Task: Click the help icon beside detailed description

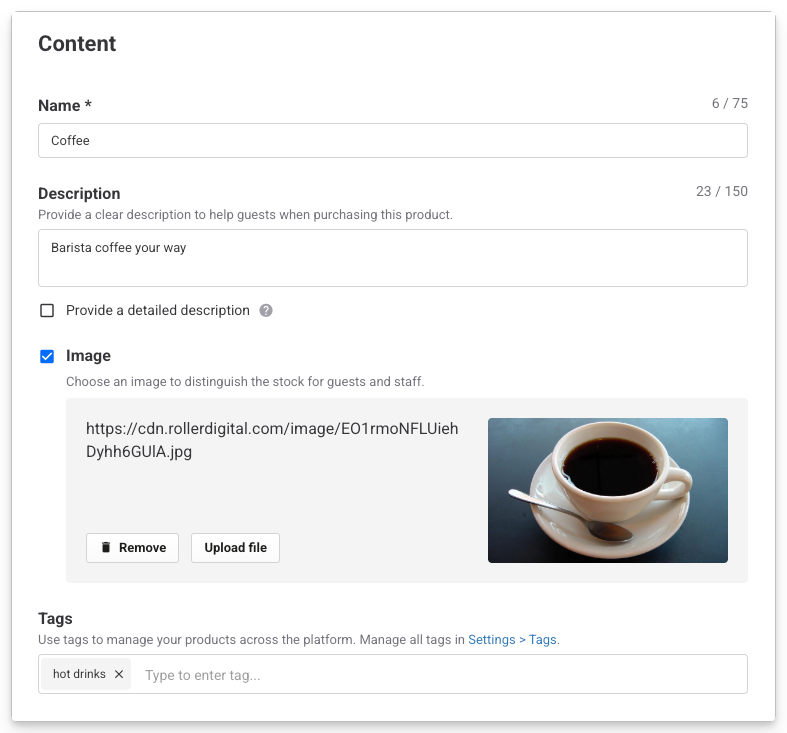Action: tap(266, 310)
